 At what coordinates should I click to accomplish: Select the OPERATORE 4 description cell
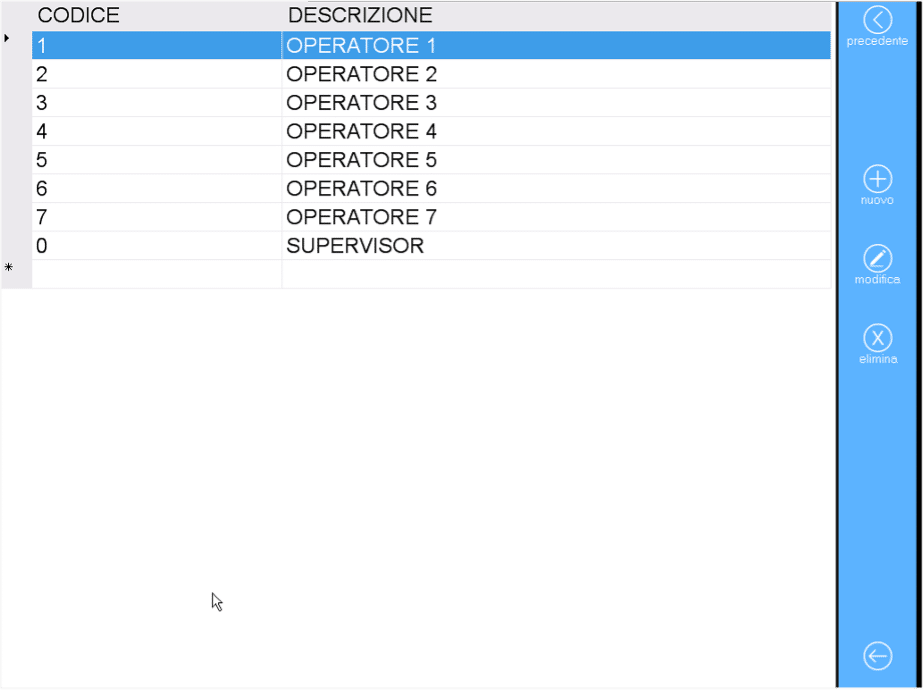[556, 131]
